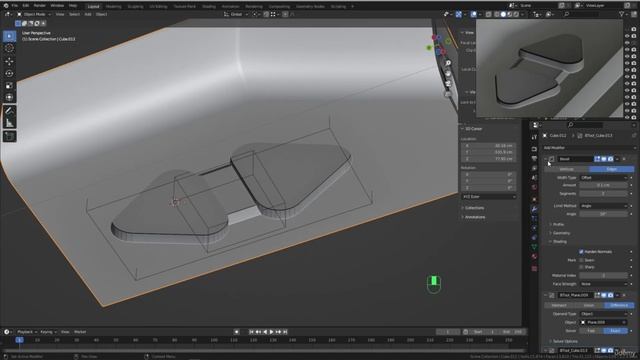Screen dimensions: 640x360
Task: Switch to the Modeling workspace tab
Action: pyautogui.click(x=113, y=7)
